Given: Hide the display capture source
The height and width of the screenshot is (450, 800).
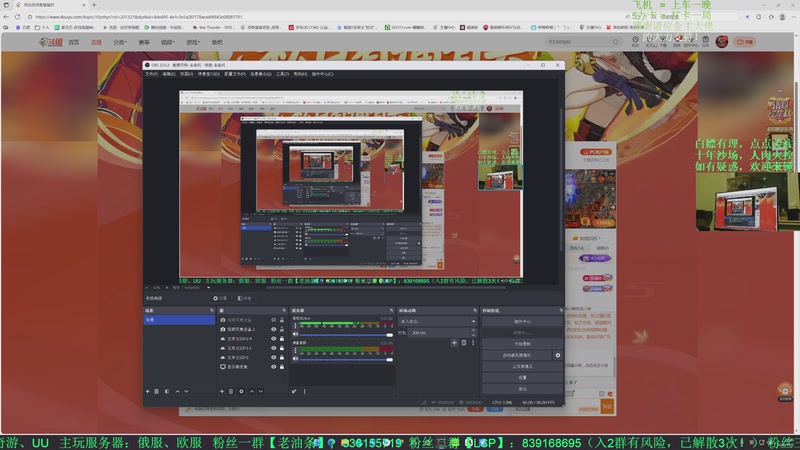Looking at the screenshot, I should 273,367.
